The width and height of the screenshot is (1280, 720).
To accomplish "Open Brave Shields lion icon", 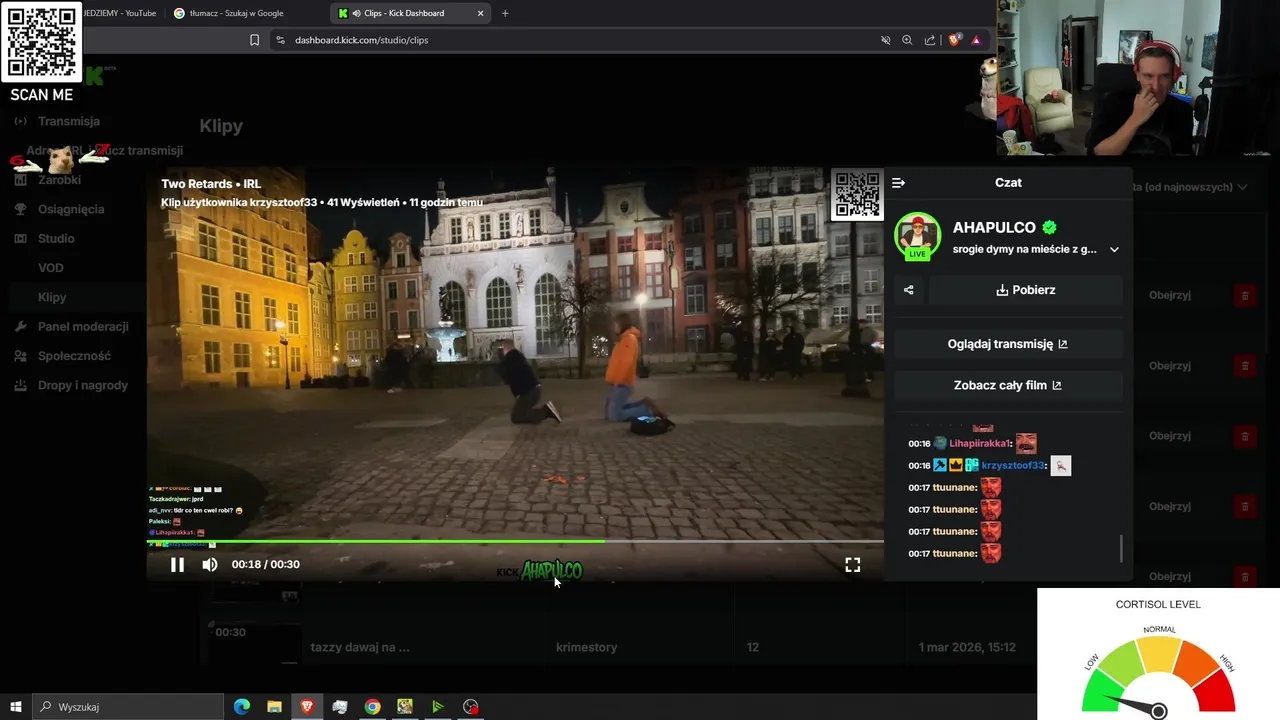I will 954,40.
